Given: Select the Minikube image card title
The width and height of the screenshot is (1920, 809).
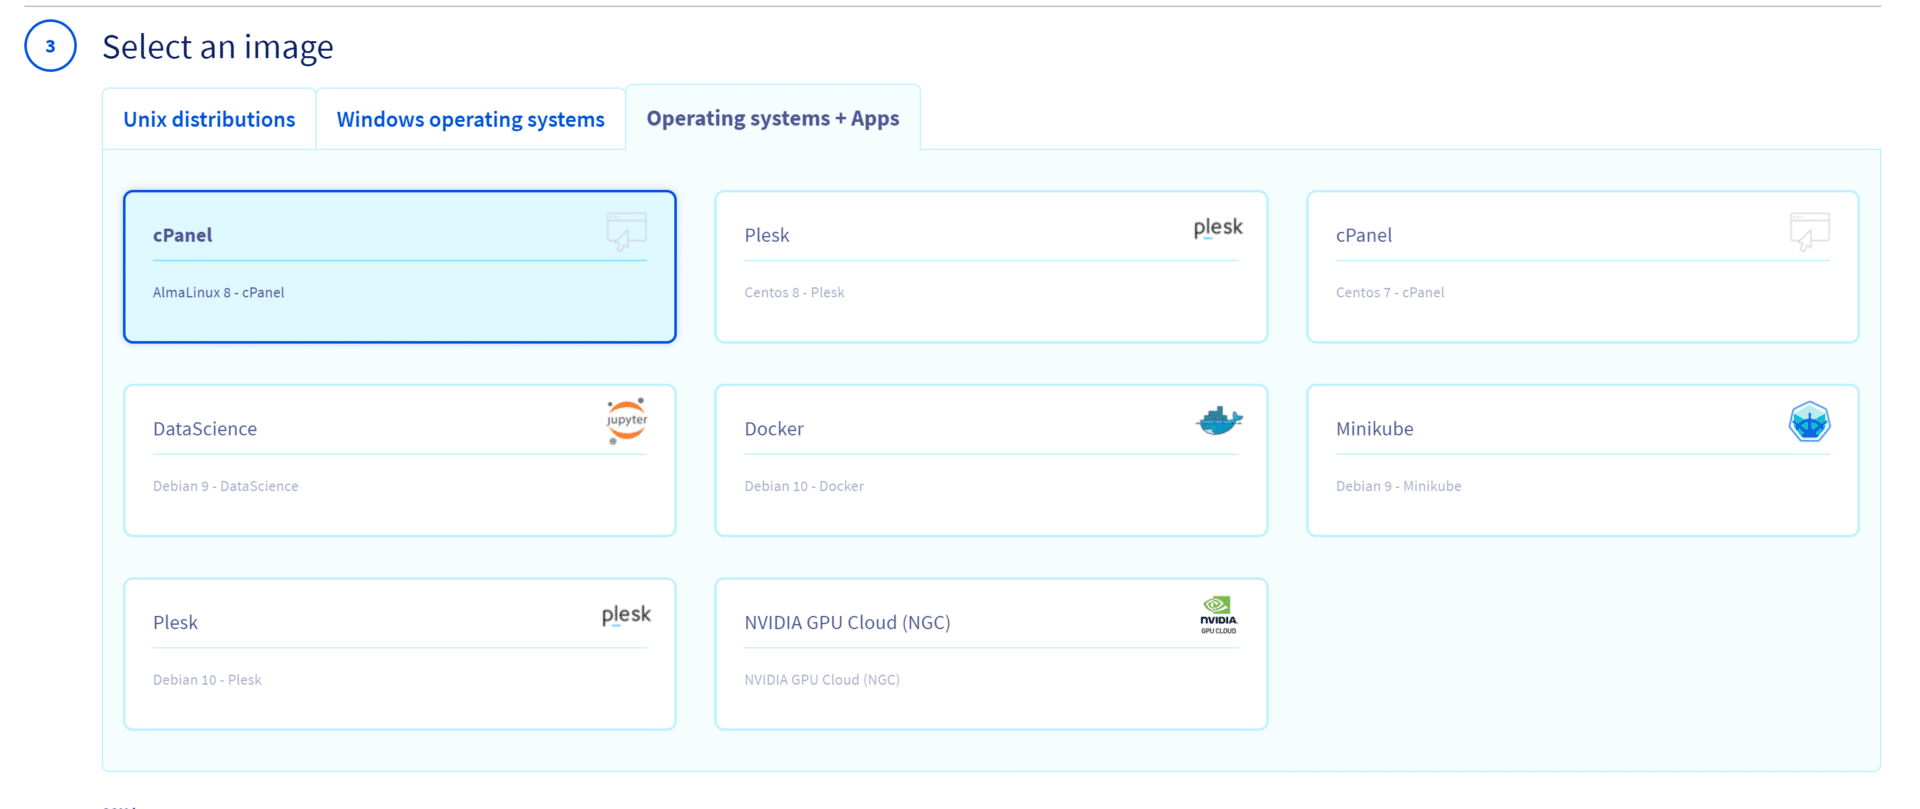Looking at the screenshot, I should (1375, 429).
